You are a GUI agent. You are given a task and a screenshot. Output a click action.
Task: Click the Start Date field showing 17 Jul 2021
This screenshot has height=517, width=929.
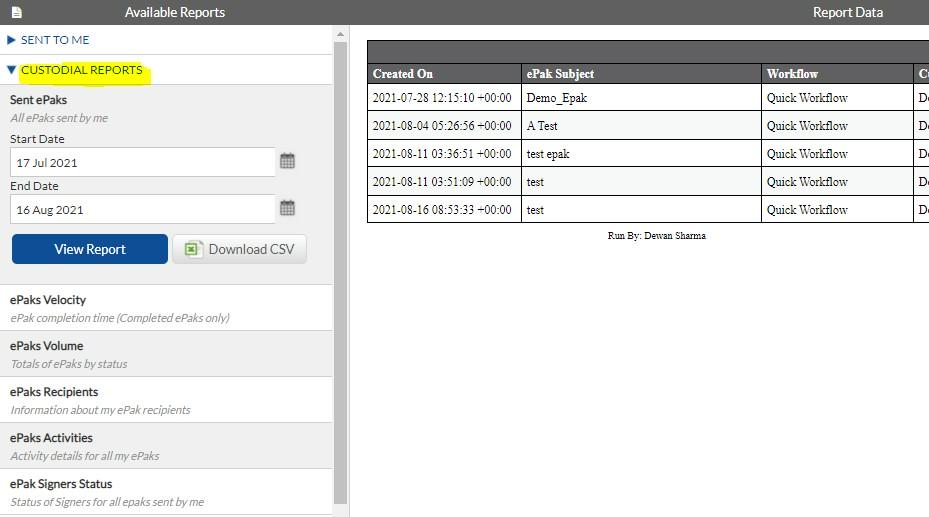pyautogui.click(x=143, y=162)
